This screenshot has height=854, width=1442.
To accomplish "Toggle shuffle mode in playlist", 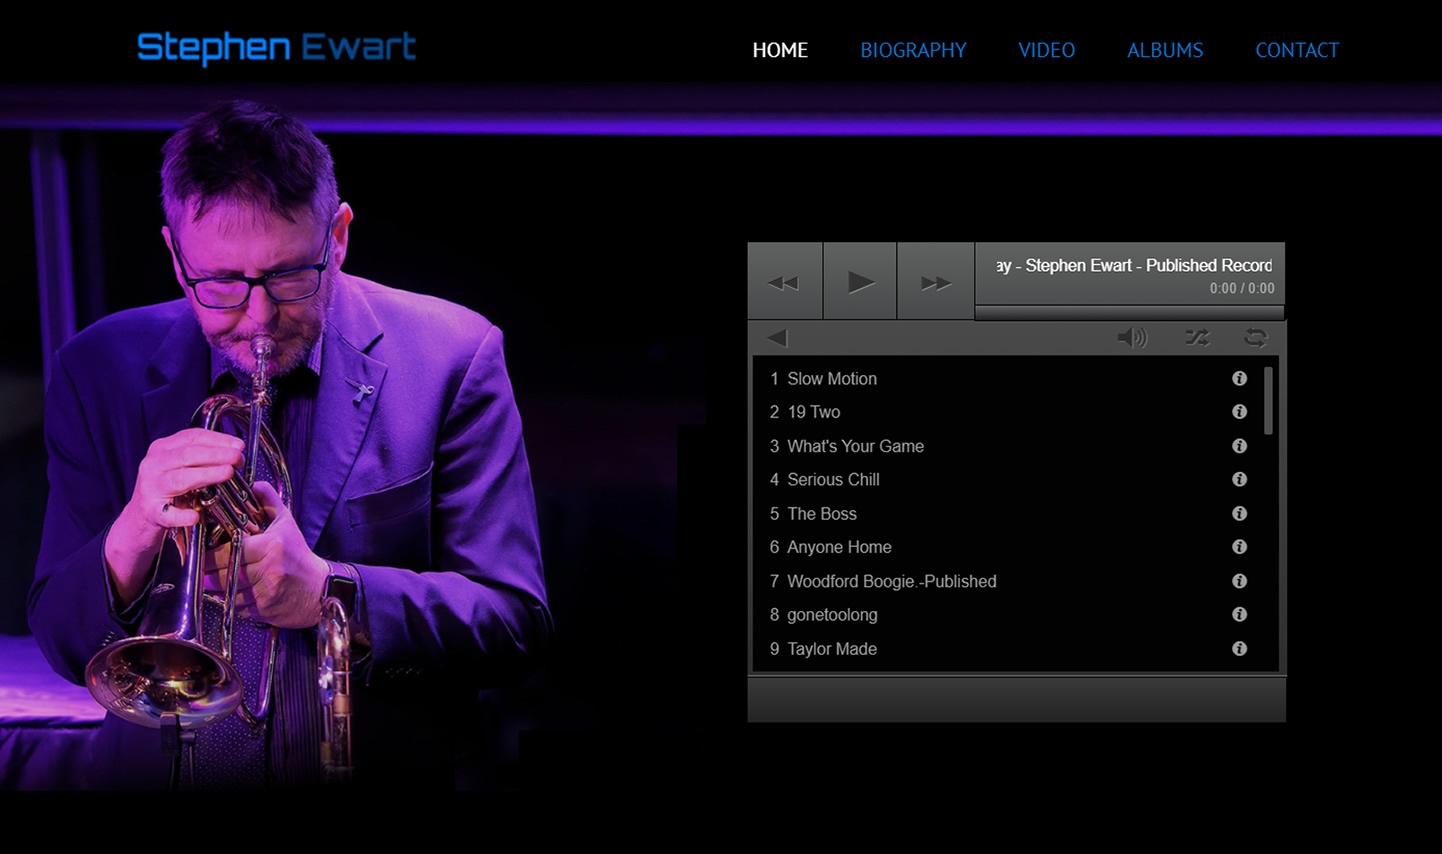I will [x=1197, y=338].
